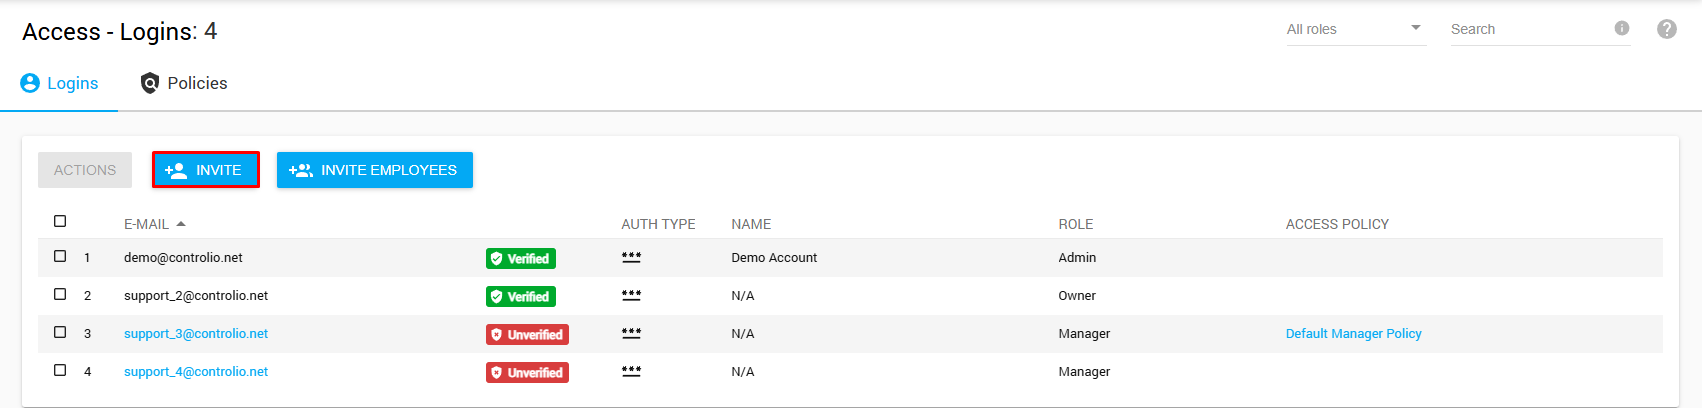This screenshot has width=1702, height=408.
Task: Switch to the Policies tab
Action: pyautogui.click(x=184, y=83)
